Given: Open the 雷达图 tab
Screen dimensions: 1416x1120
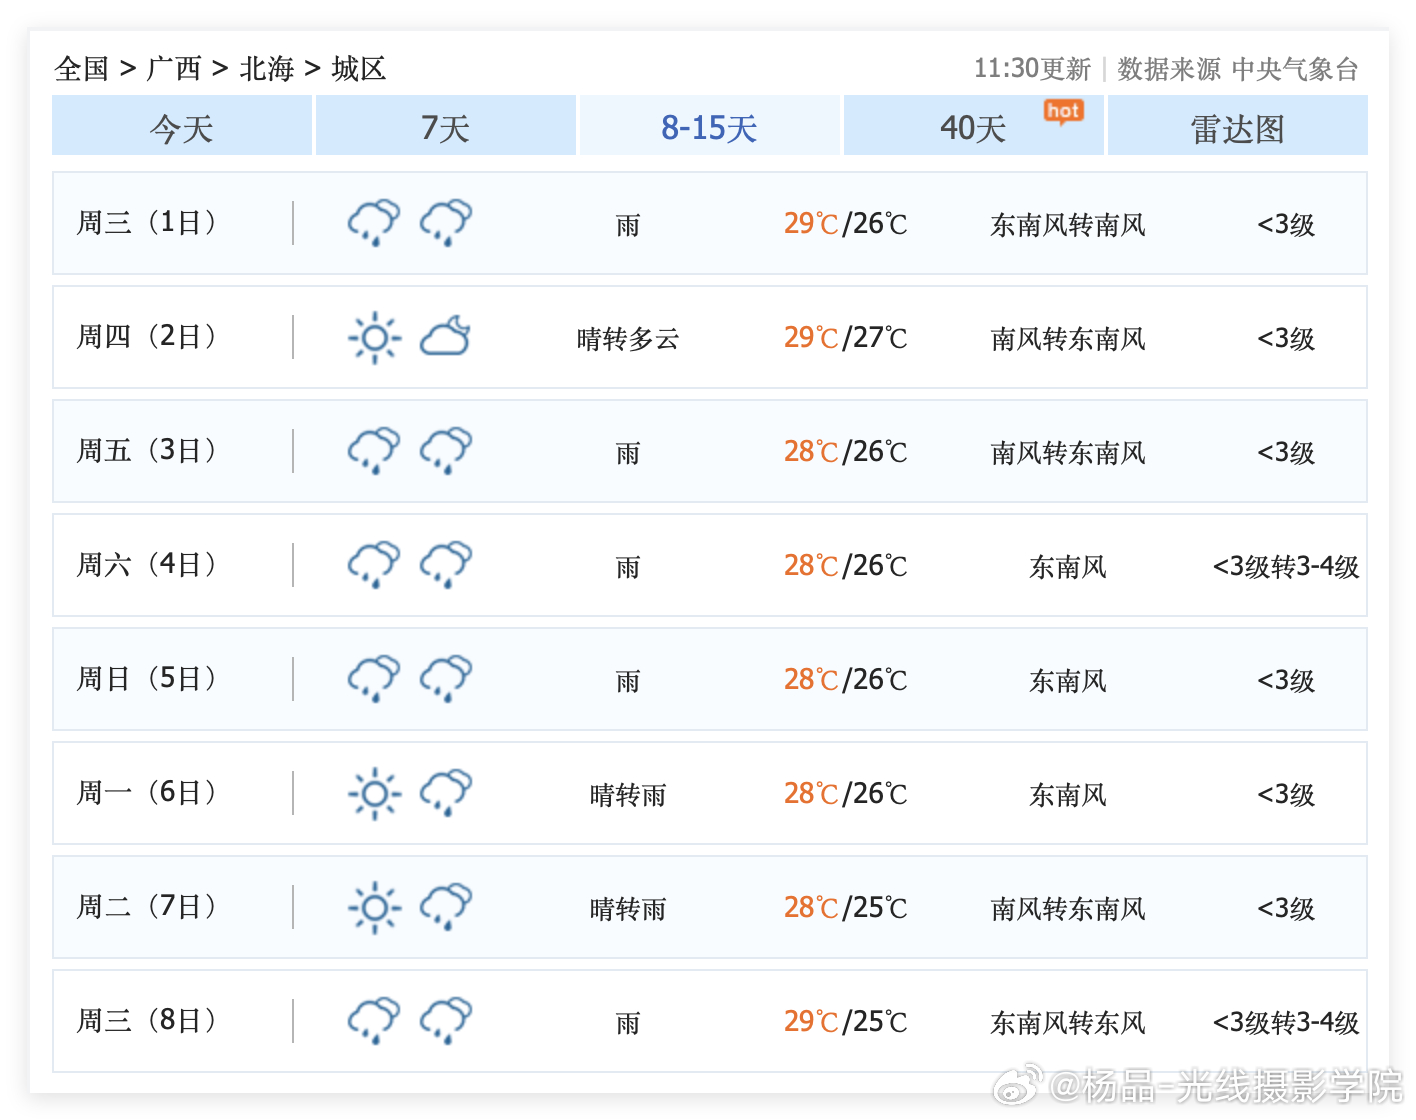Looking at the screenshot, I should [x=1237, y=127].
